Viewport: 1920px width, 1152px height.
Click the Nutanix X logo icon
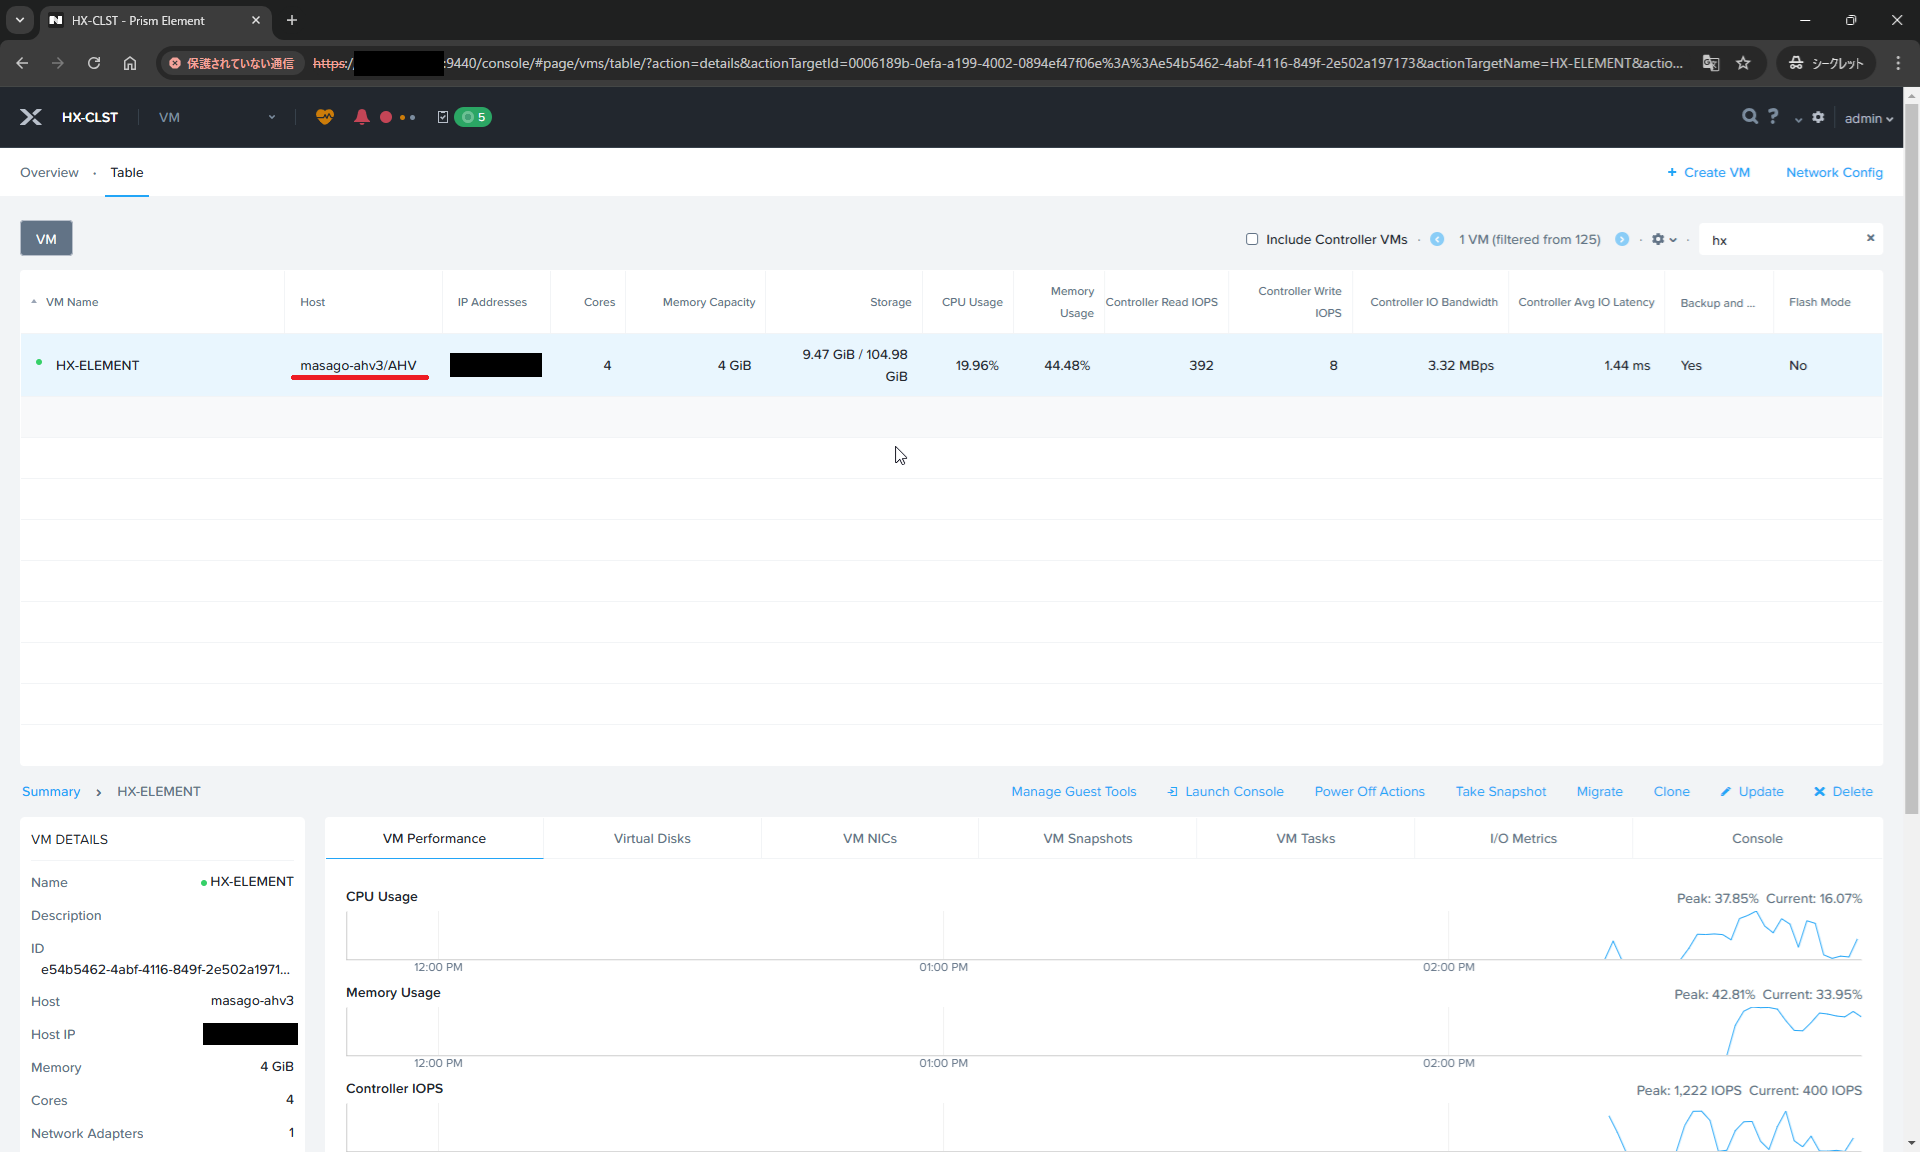pos(31,117)
